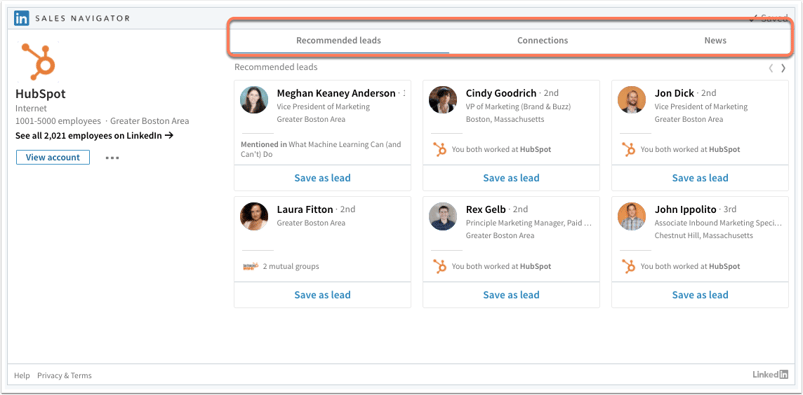The width and height of the screenshot is (803, 395).
Task: Click 'You both worked at HubSpot' under Rex Gelb
Action: click(501, 266)
